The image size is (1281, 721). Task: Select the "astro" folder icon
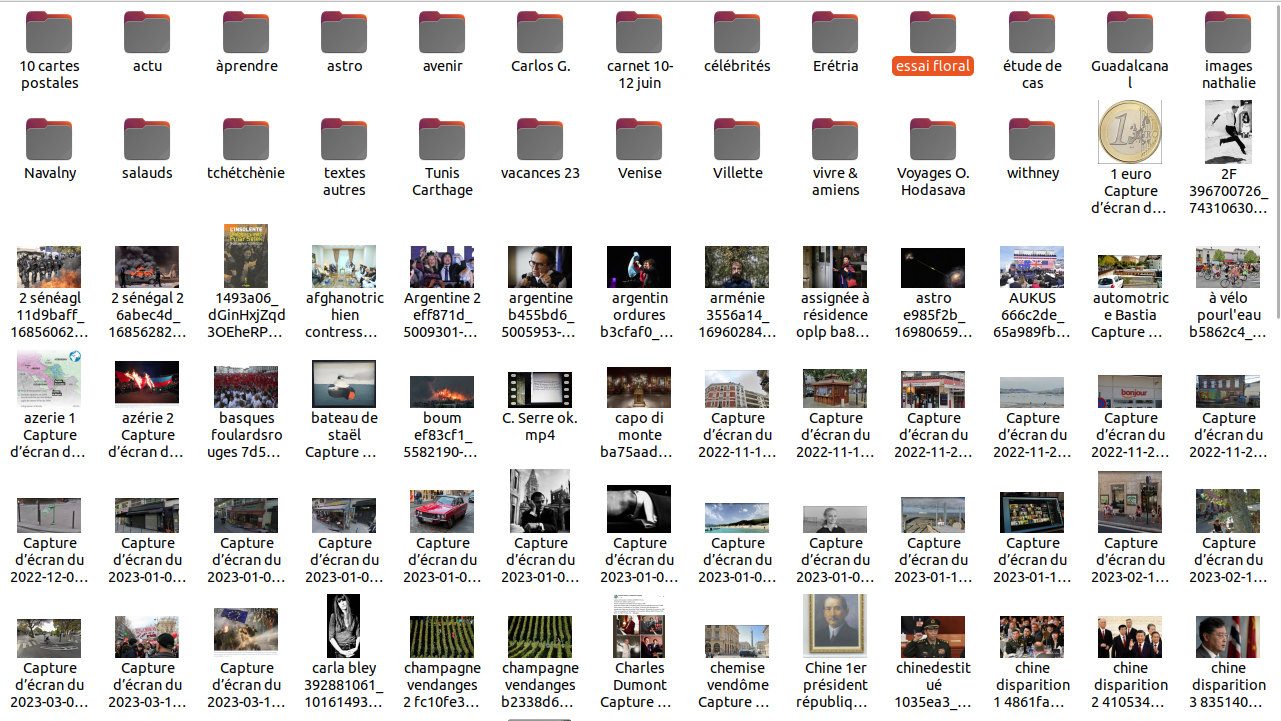click(x=344, y=33)
